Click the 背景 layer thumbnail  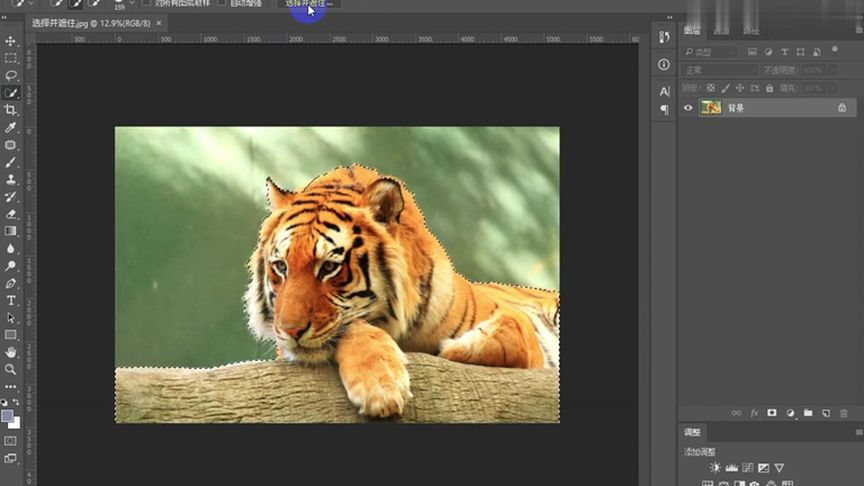point(711,108)
